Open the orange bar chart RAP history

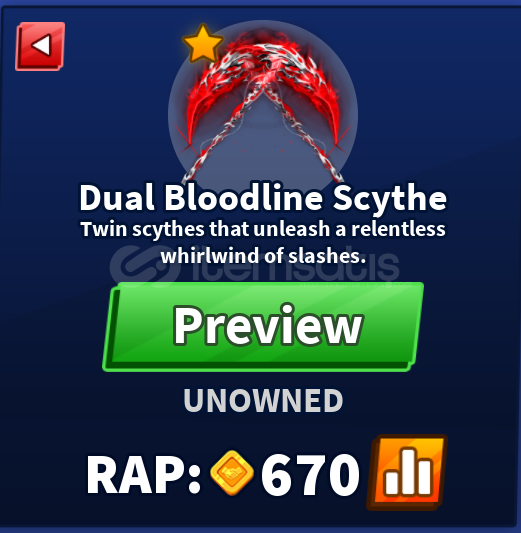click(x=407, y=472)
